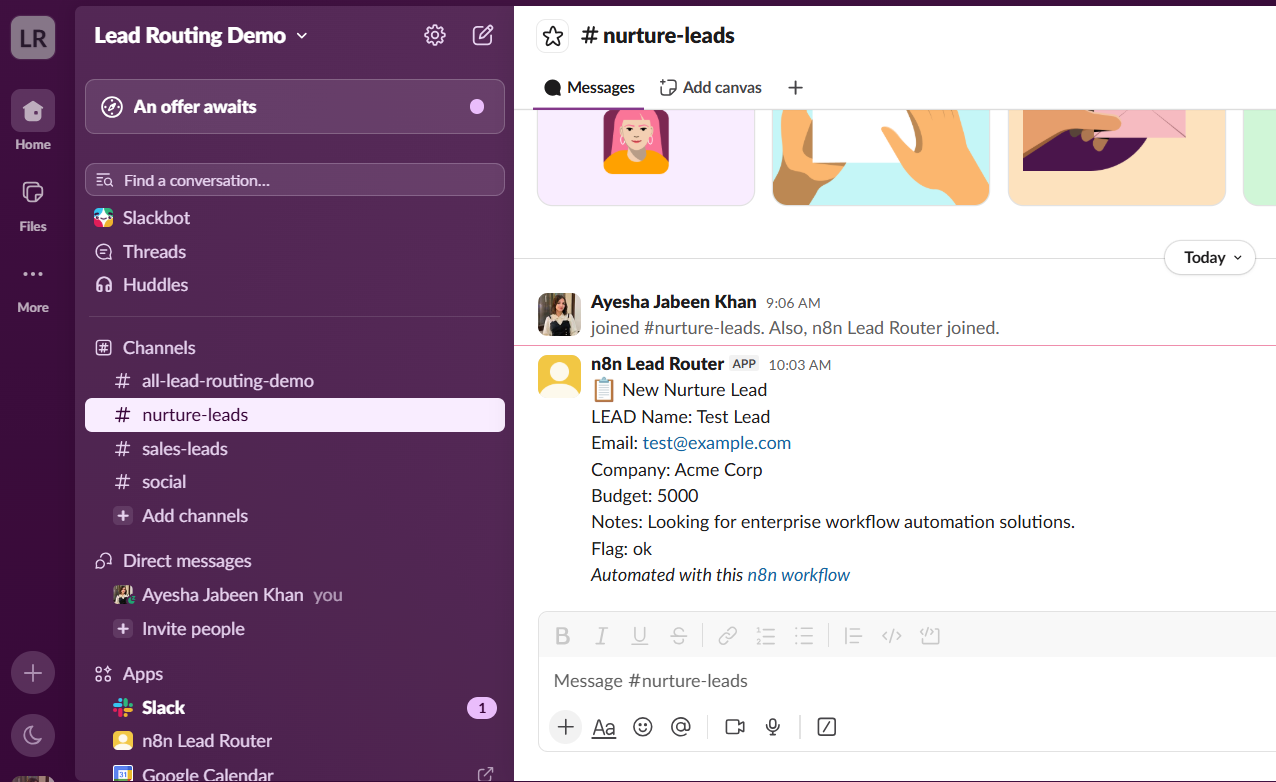Viewport: 1276px width, 782px height.
Task: Open Google Calendar app
Action: [x=208, y=774]
